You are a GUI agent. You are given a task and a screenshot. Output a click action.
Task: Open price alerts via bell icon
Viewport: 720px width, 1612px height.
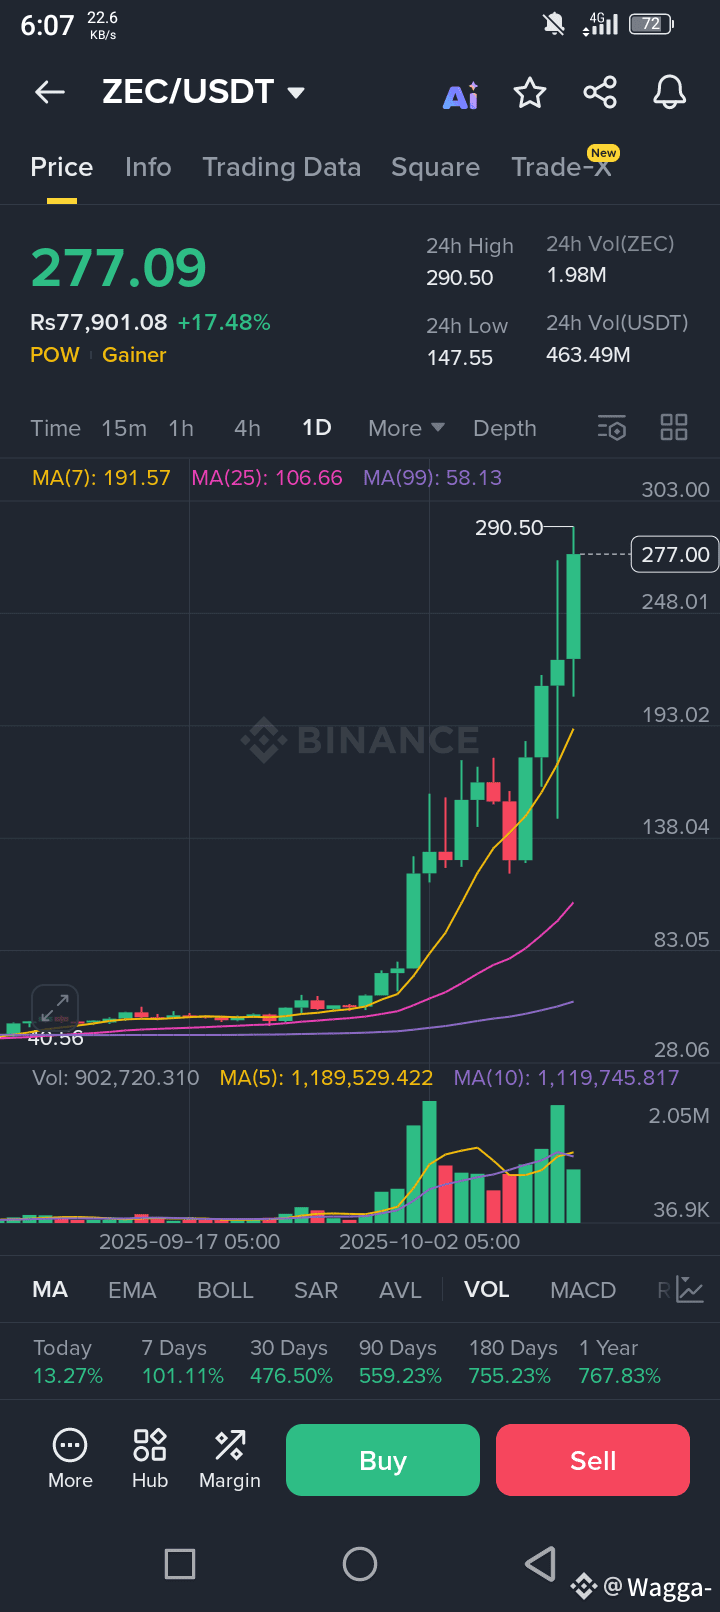point(669,92)
